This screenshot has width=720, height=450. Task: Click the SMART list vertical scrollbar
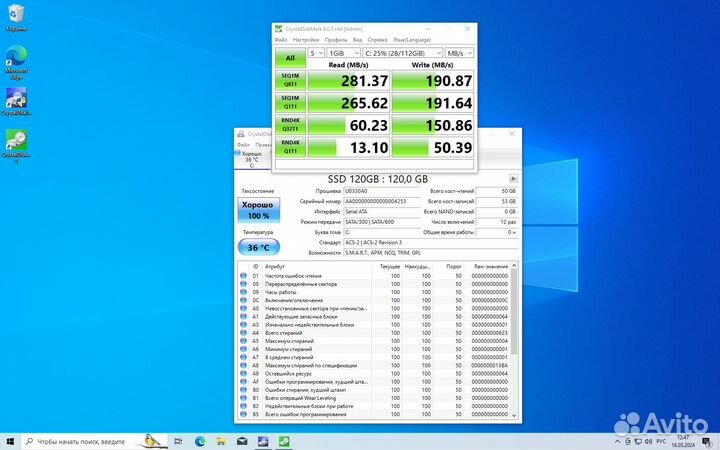(x=514, y=312)
